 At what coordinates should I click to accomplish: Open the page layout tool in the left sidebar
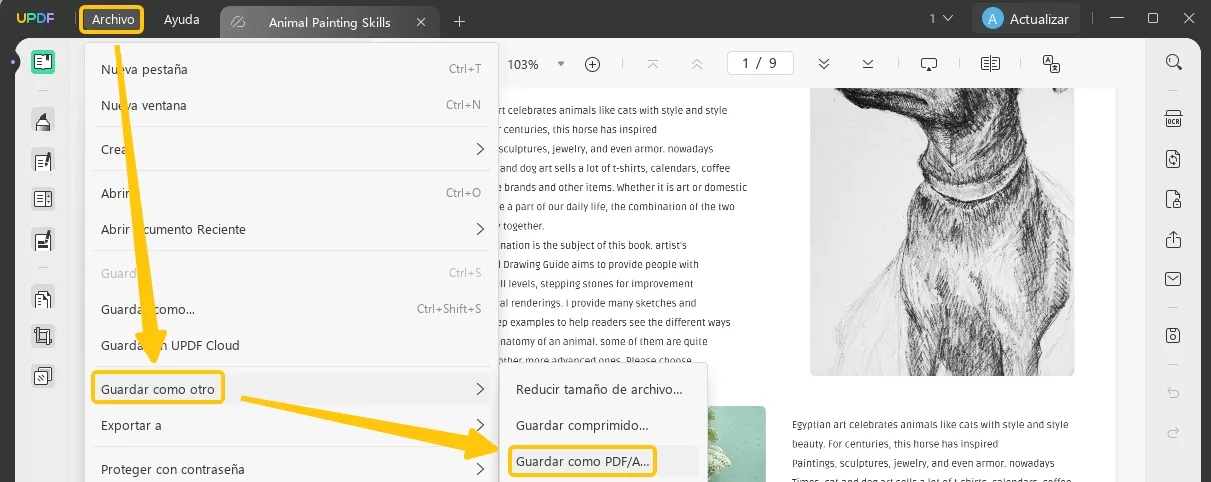(x=42, y=199)
